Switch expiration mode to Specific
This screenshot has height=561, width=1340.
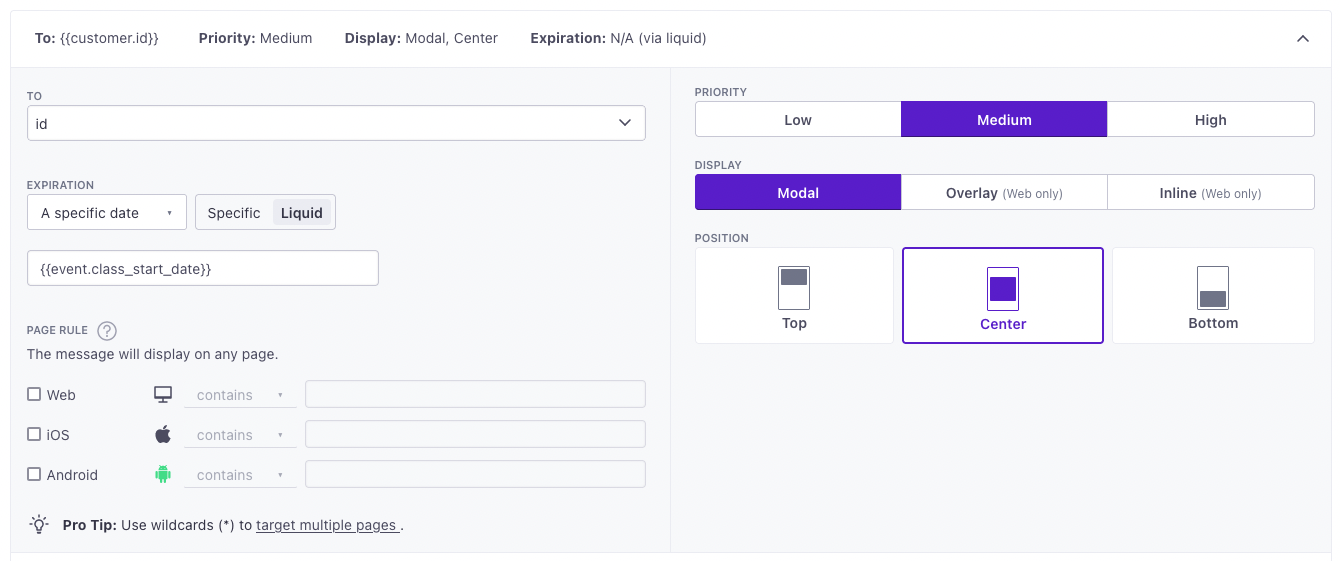234,213
